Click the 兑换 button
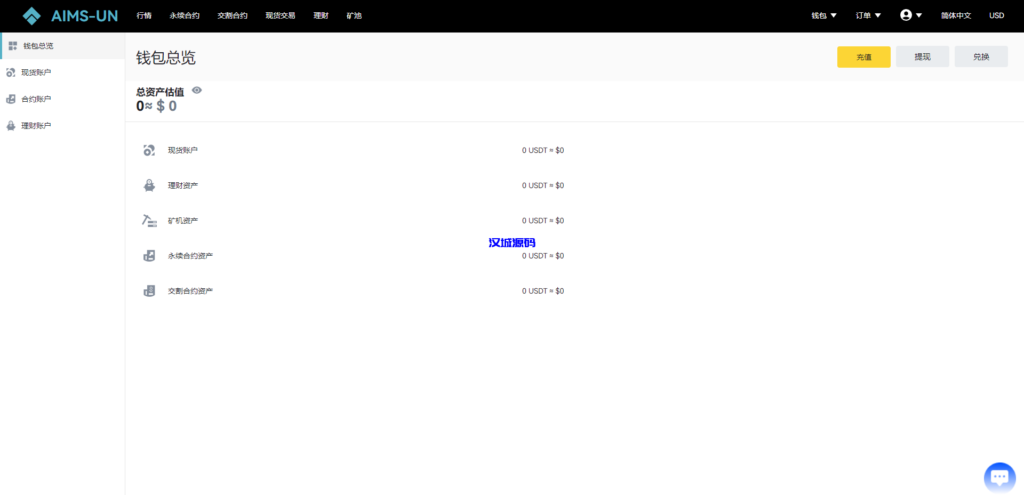1024x495 pixels. pos(980,57)
